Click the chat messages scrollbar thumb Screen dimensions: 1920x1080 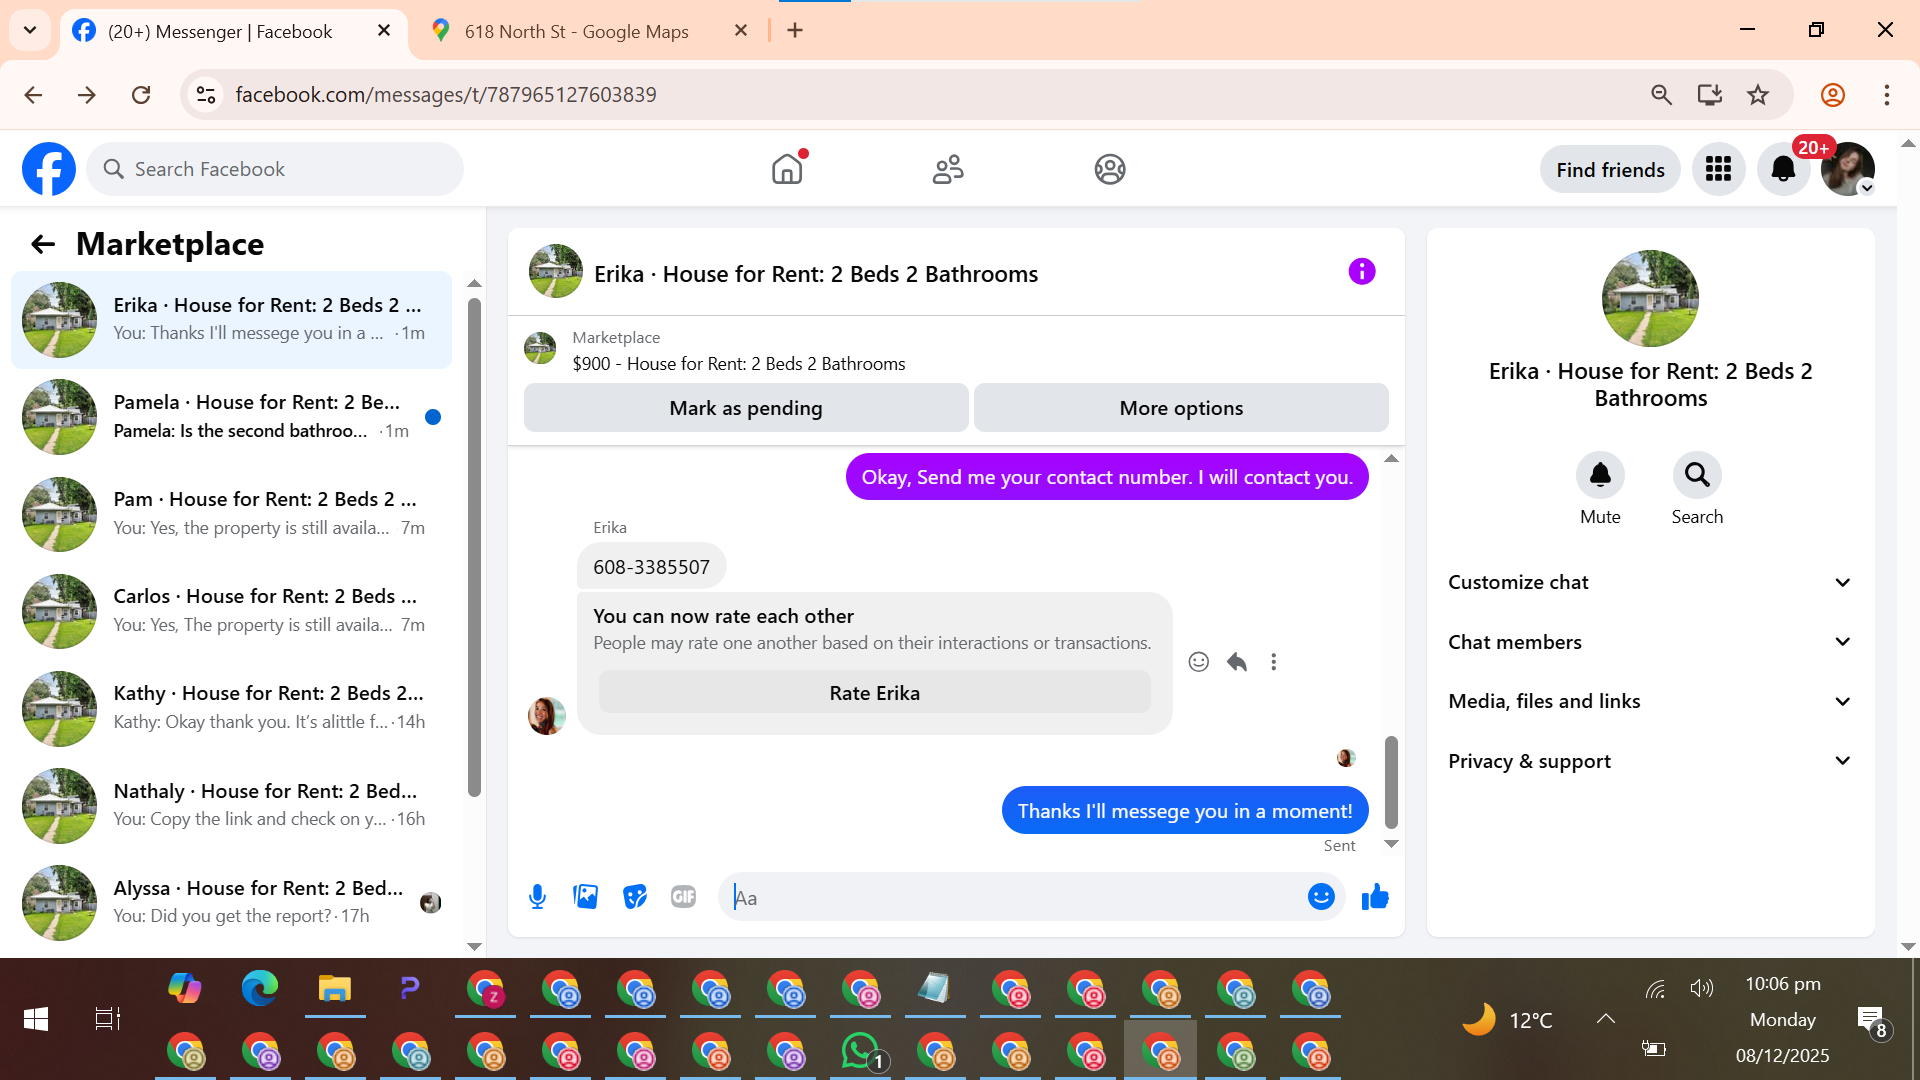pyautogui.click(x=1391, y=782)
